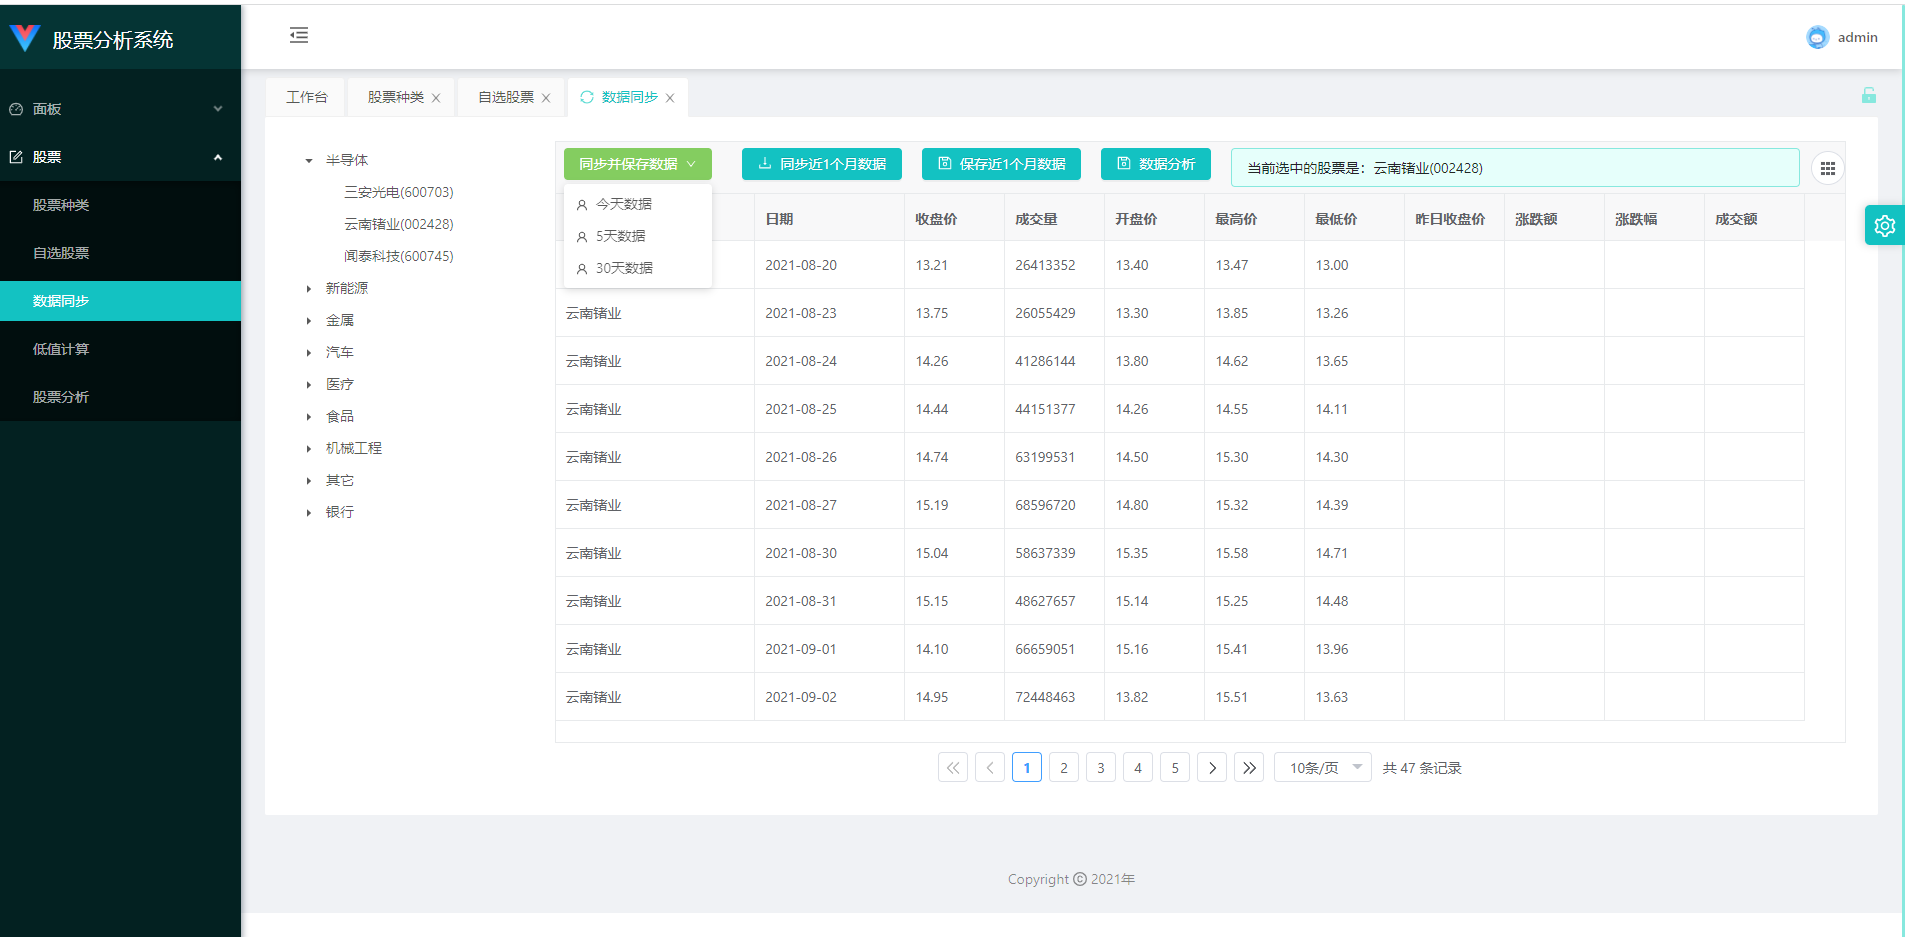Click the green lock icon
The width and height of the screenshot is (1905, 937).
[1868, 96]
